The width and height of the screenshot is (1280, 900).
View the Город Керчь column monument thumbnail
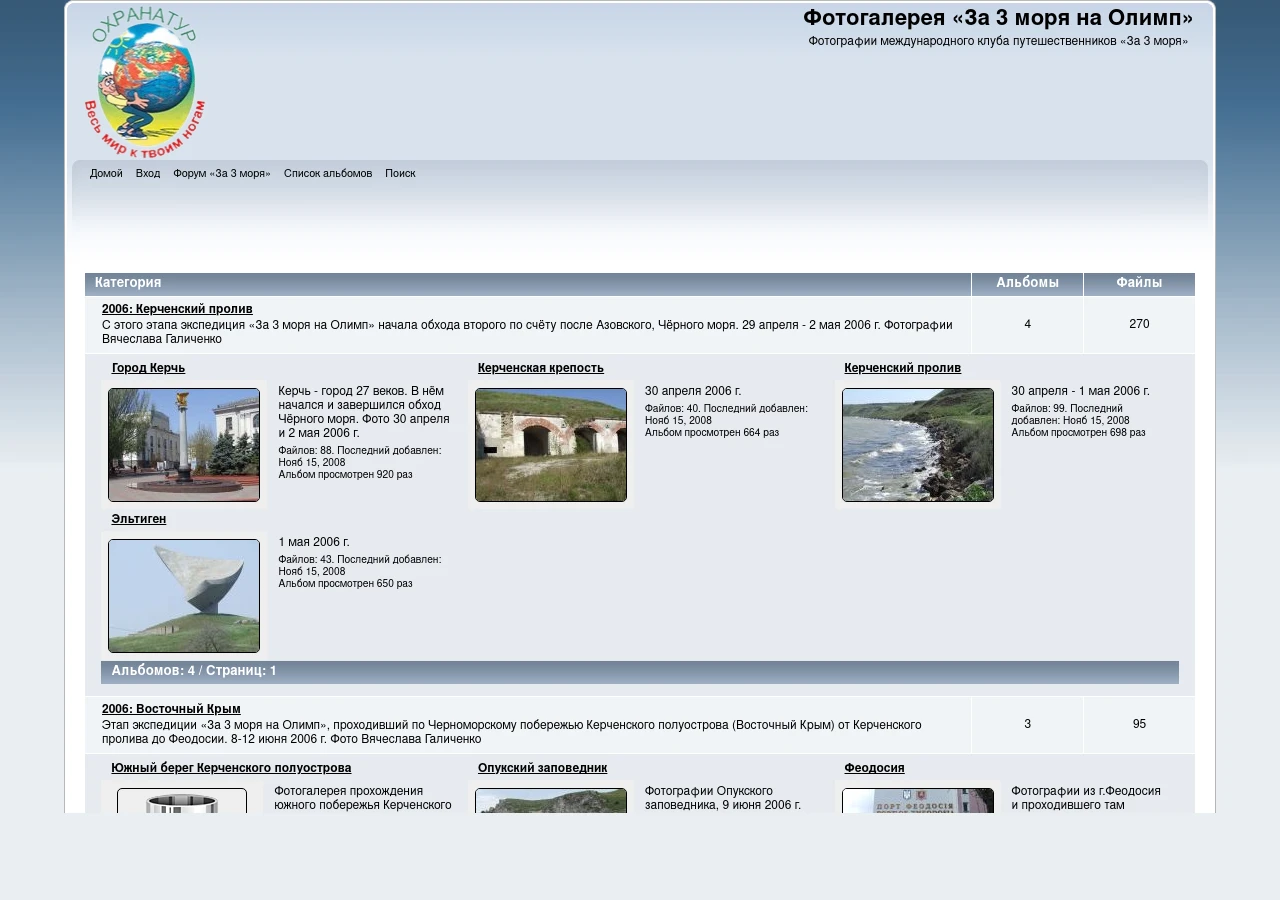pyautogui.click(x=184, y=445)
